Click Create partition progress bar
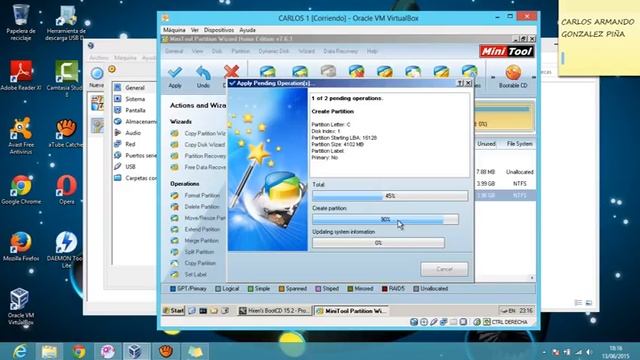 385,220
